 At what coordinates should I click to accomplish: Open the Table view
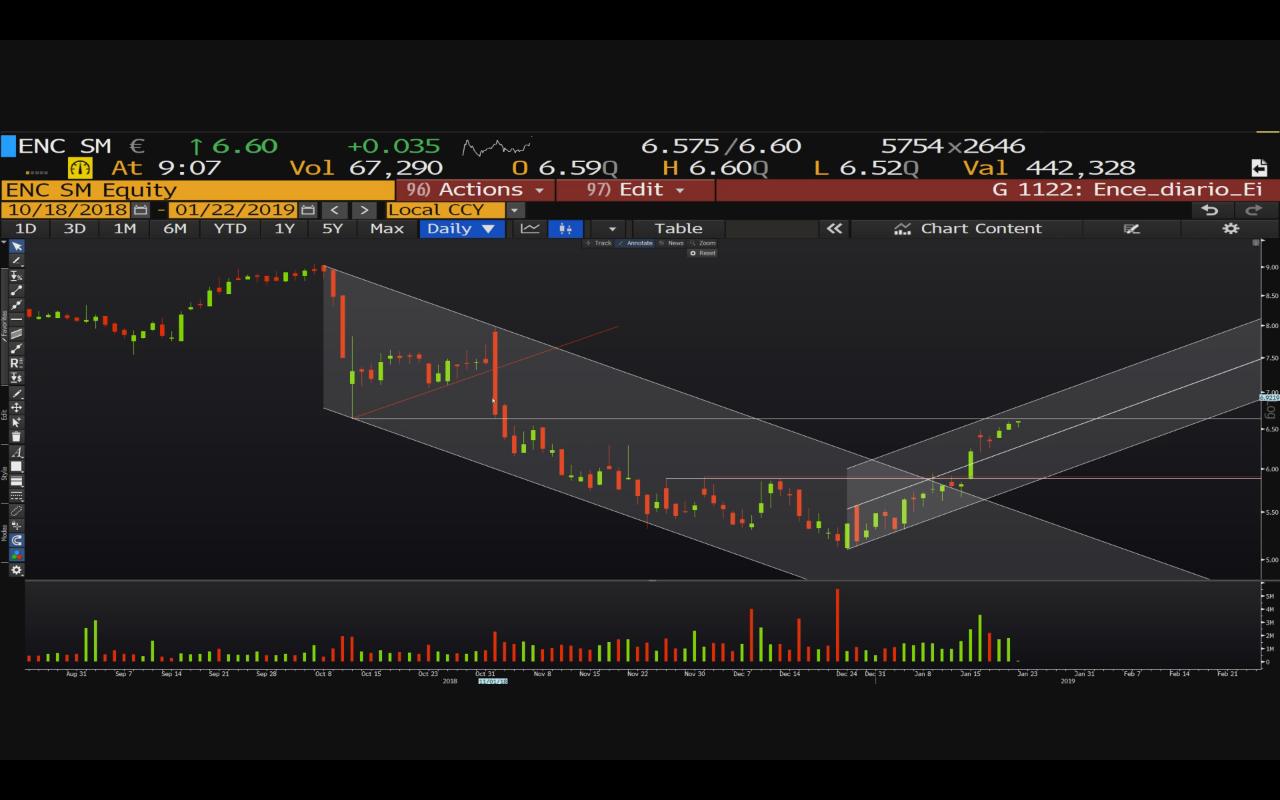coord(678,229)
